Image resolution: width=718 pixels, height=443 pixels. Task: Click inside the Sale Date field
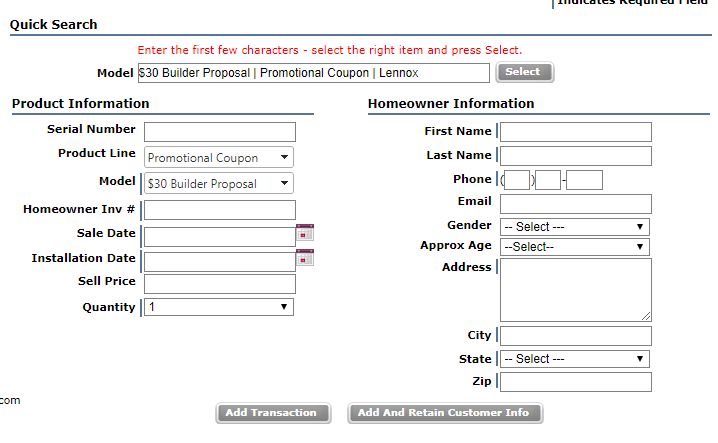pos(220,237)
